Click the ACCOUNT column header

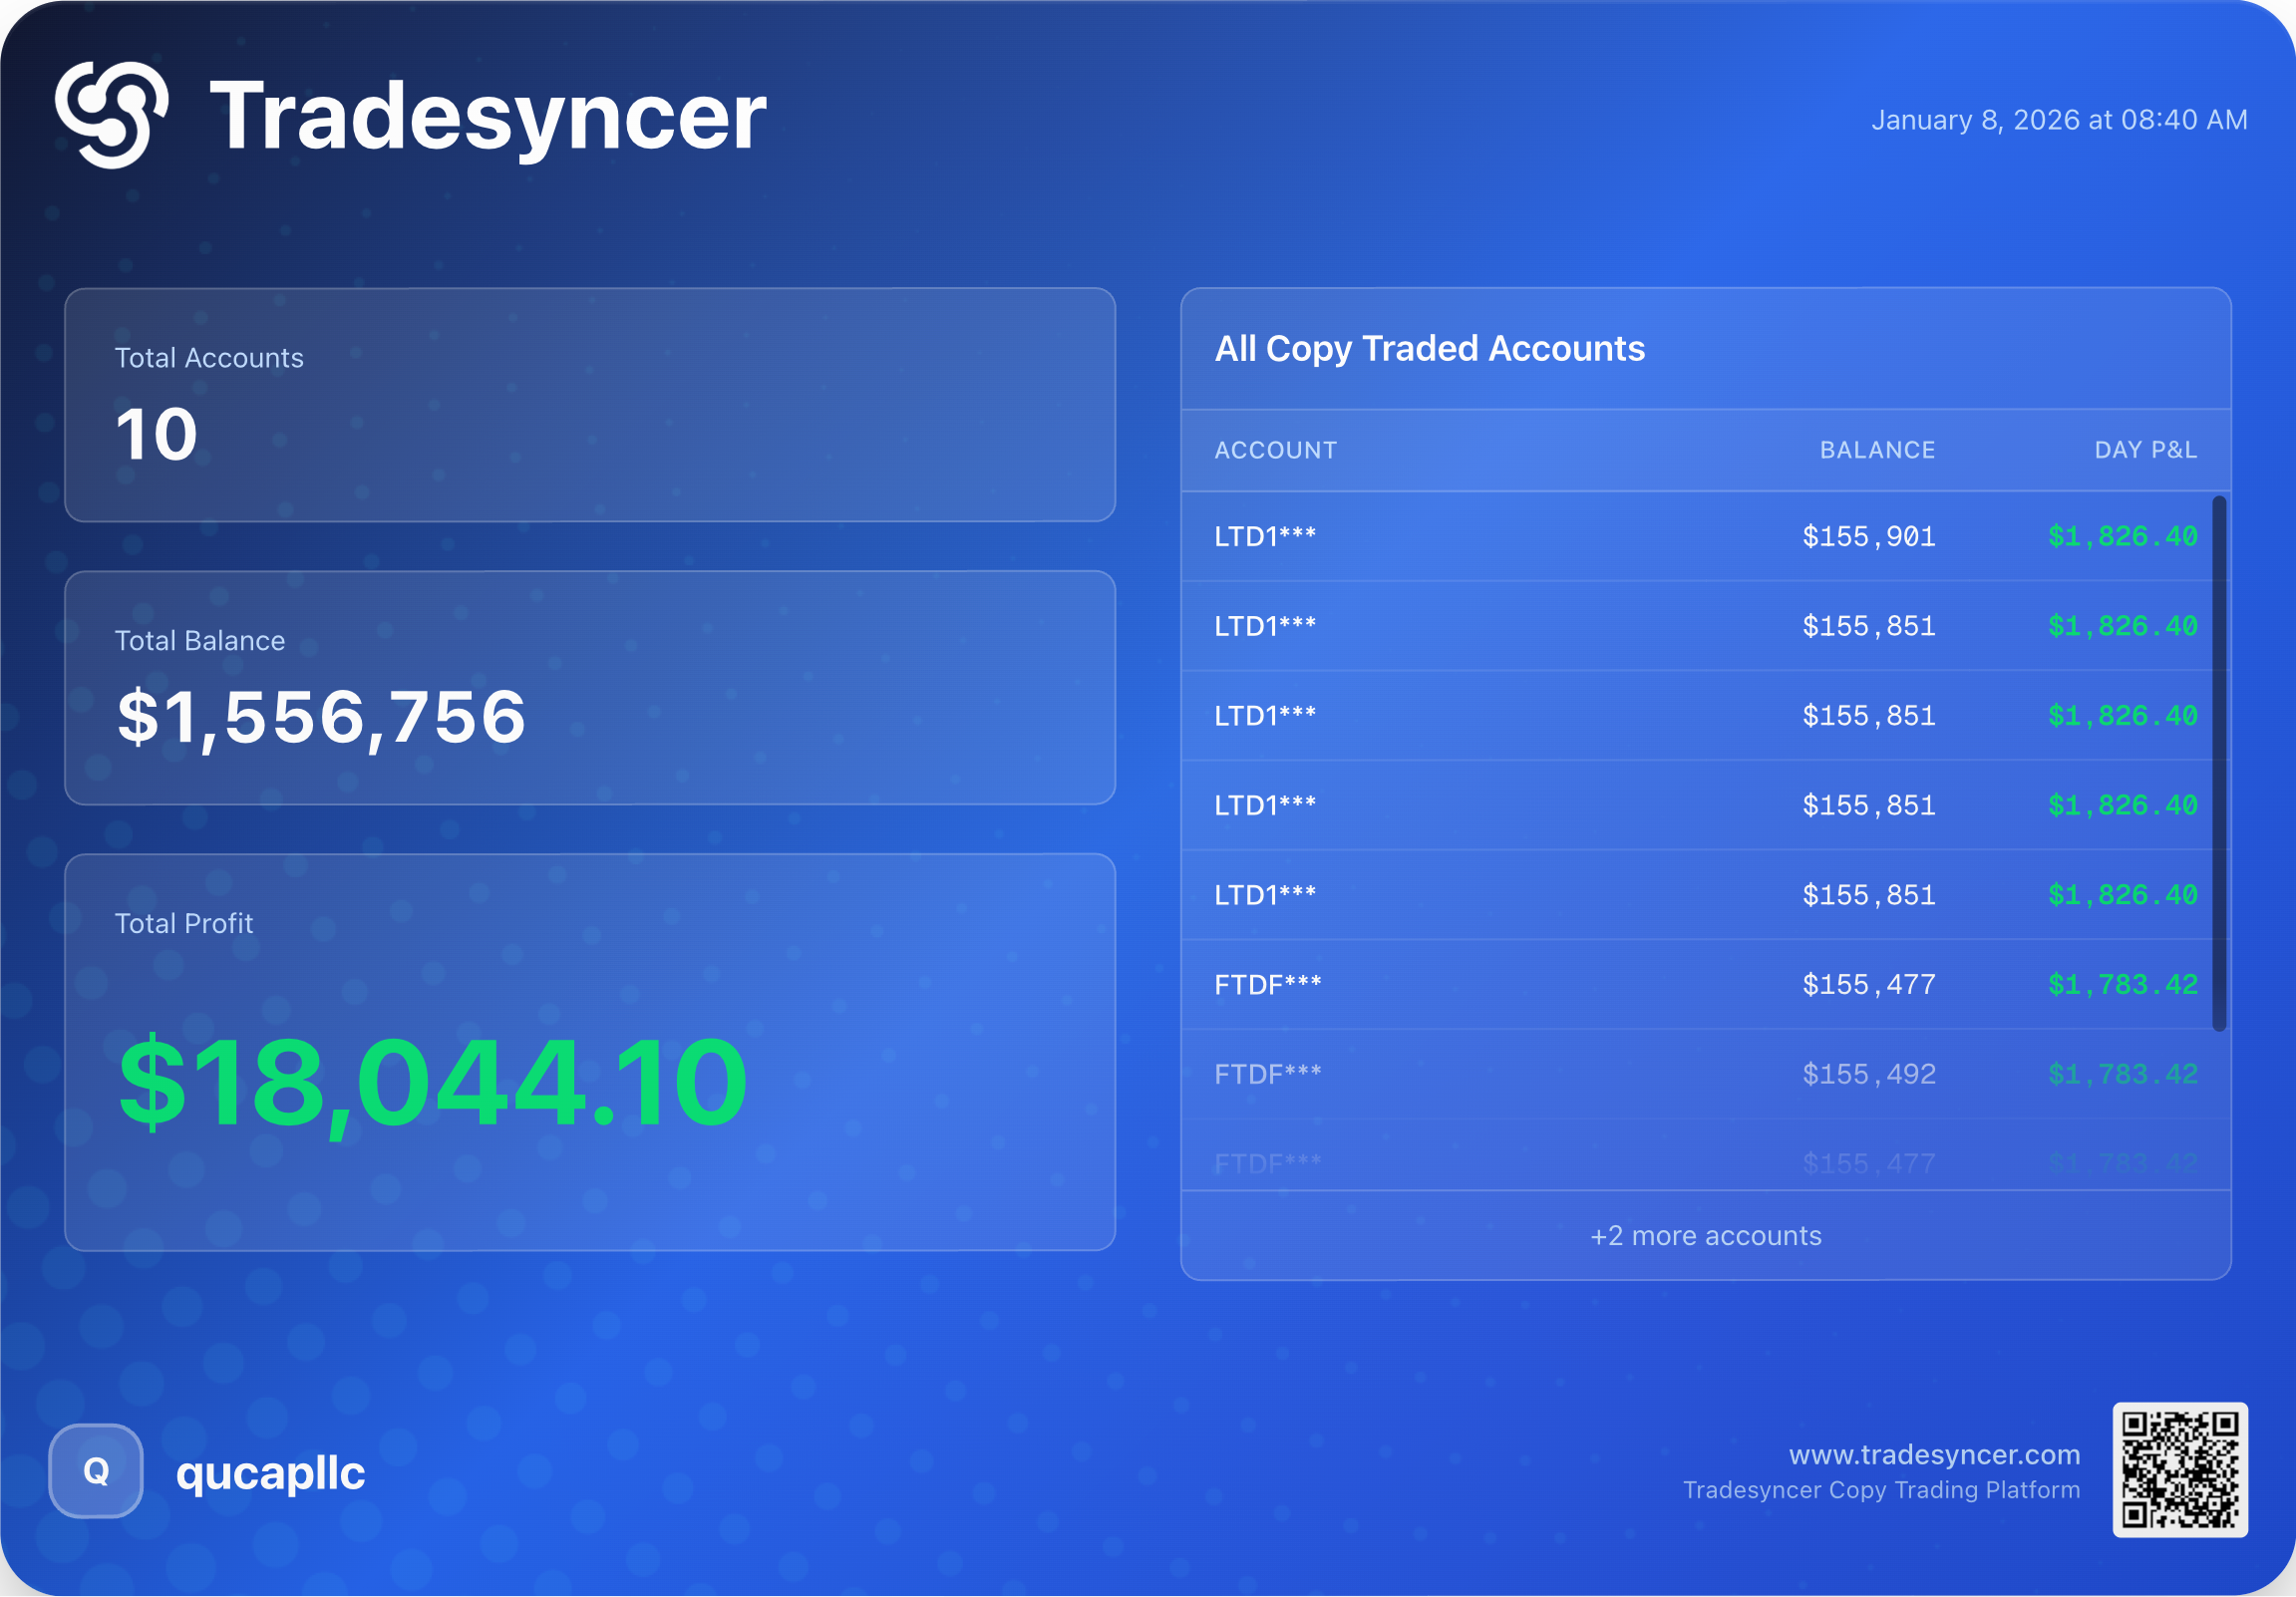[x=1275, y=450]
